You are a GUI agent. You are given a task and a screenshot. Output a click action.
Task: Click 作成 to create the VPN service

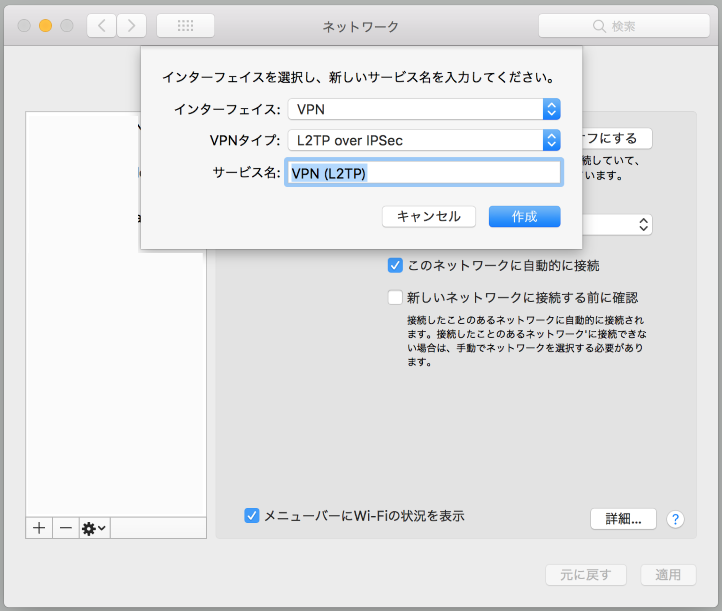click(524, 216)
